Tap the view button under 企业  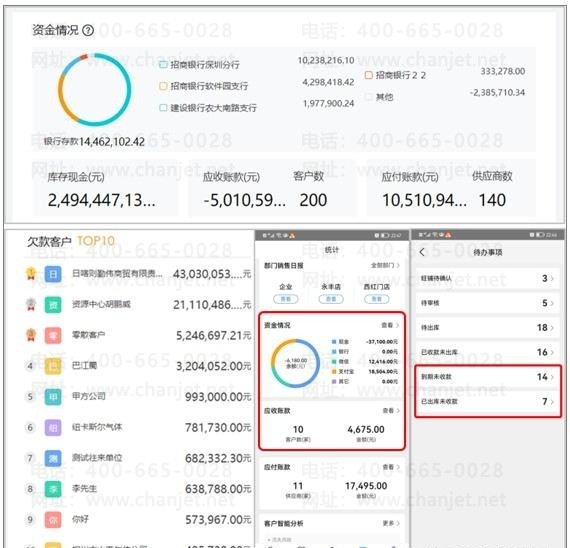(x=285, y=299)
